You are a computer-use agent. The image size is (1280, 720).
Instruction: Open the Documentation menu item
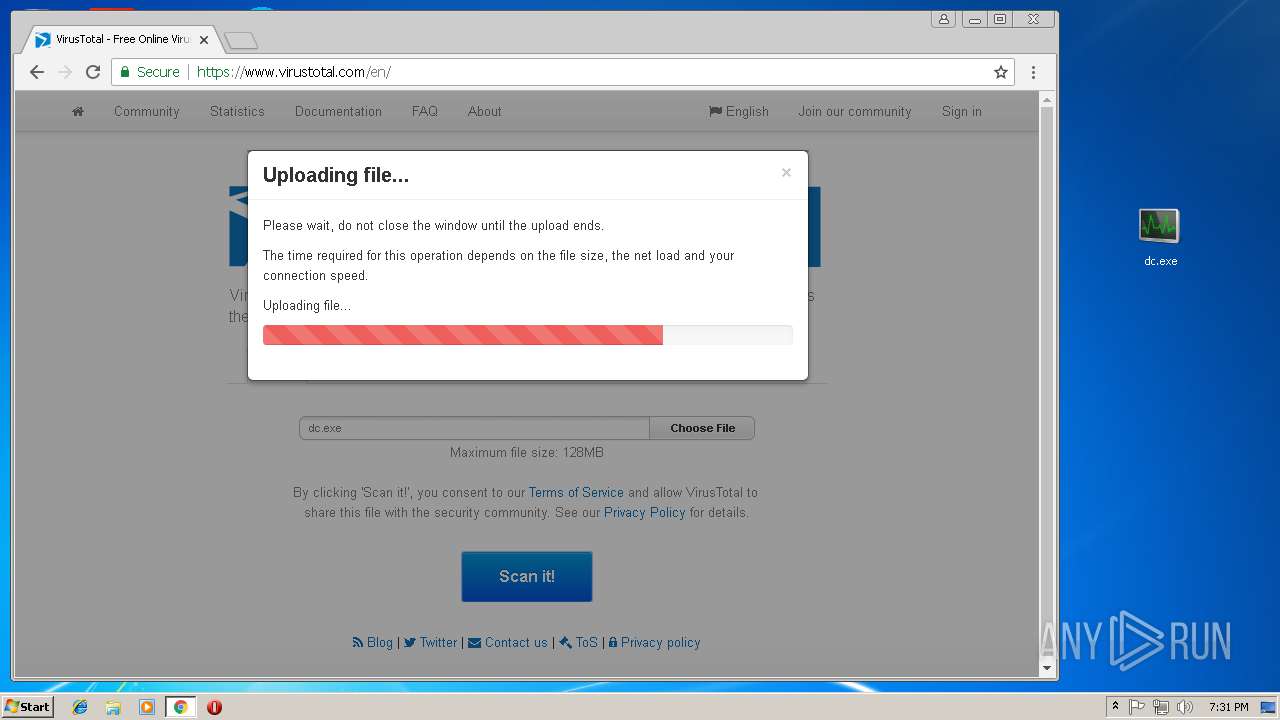point(338,111)
